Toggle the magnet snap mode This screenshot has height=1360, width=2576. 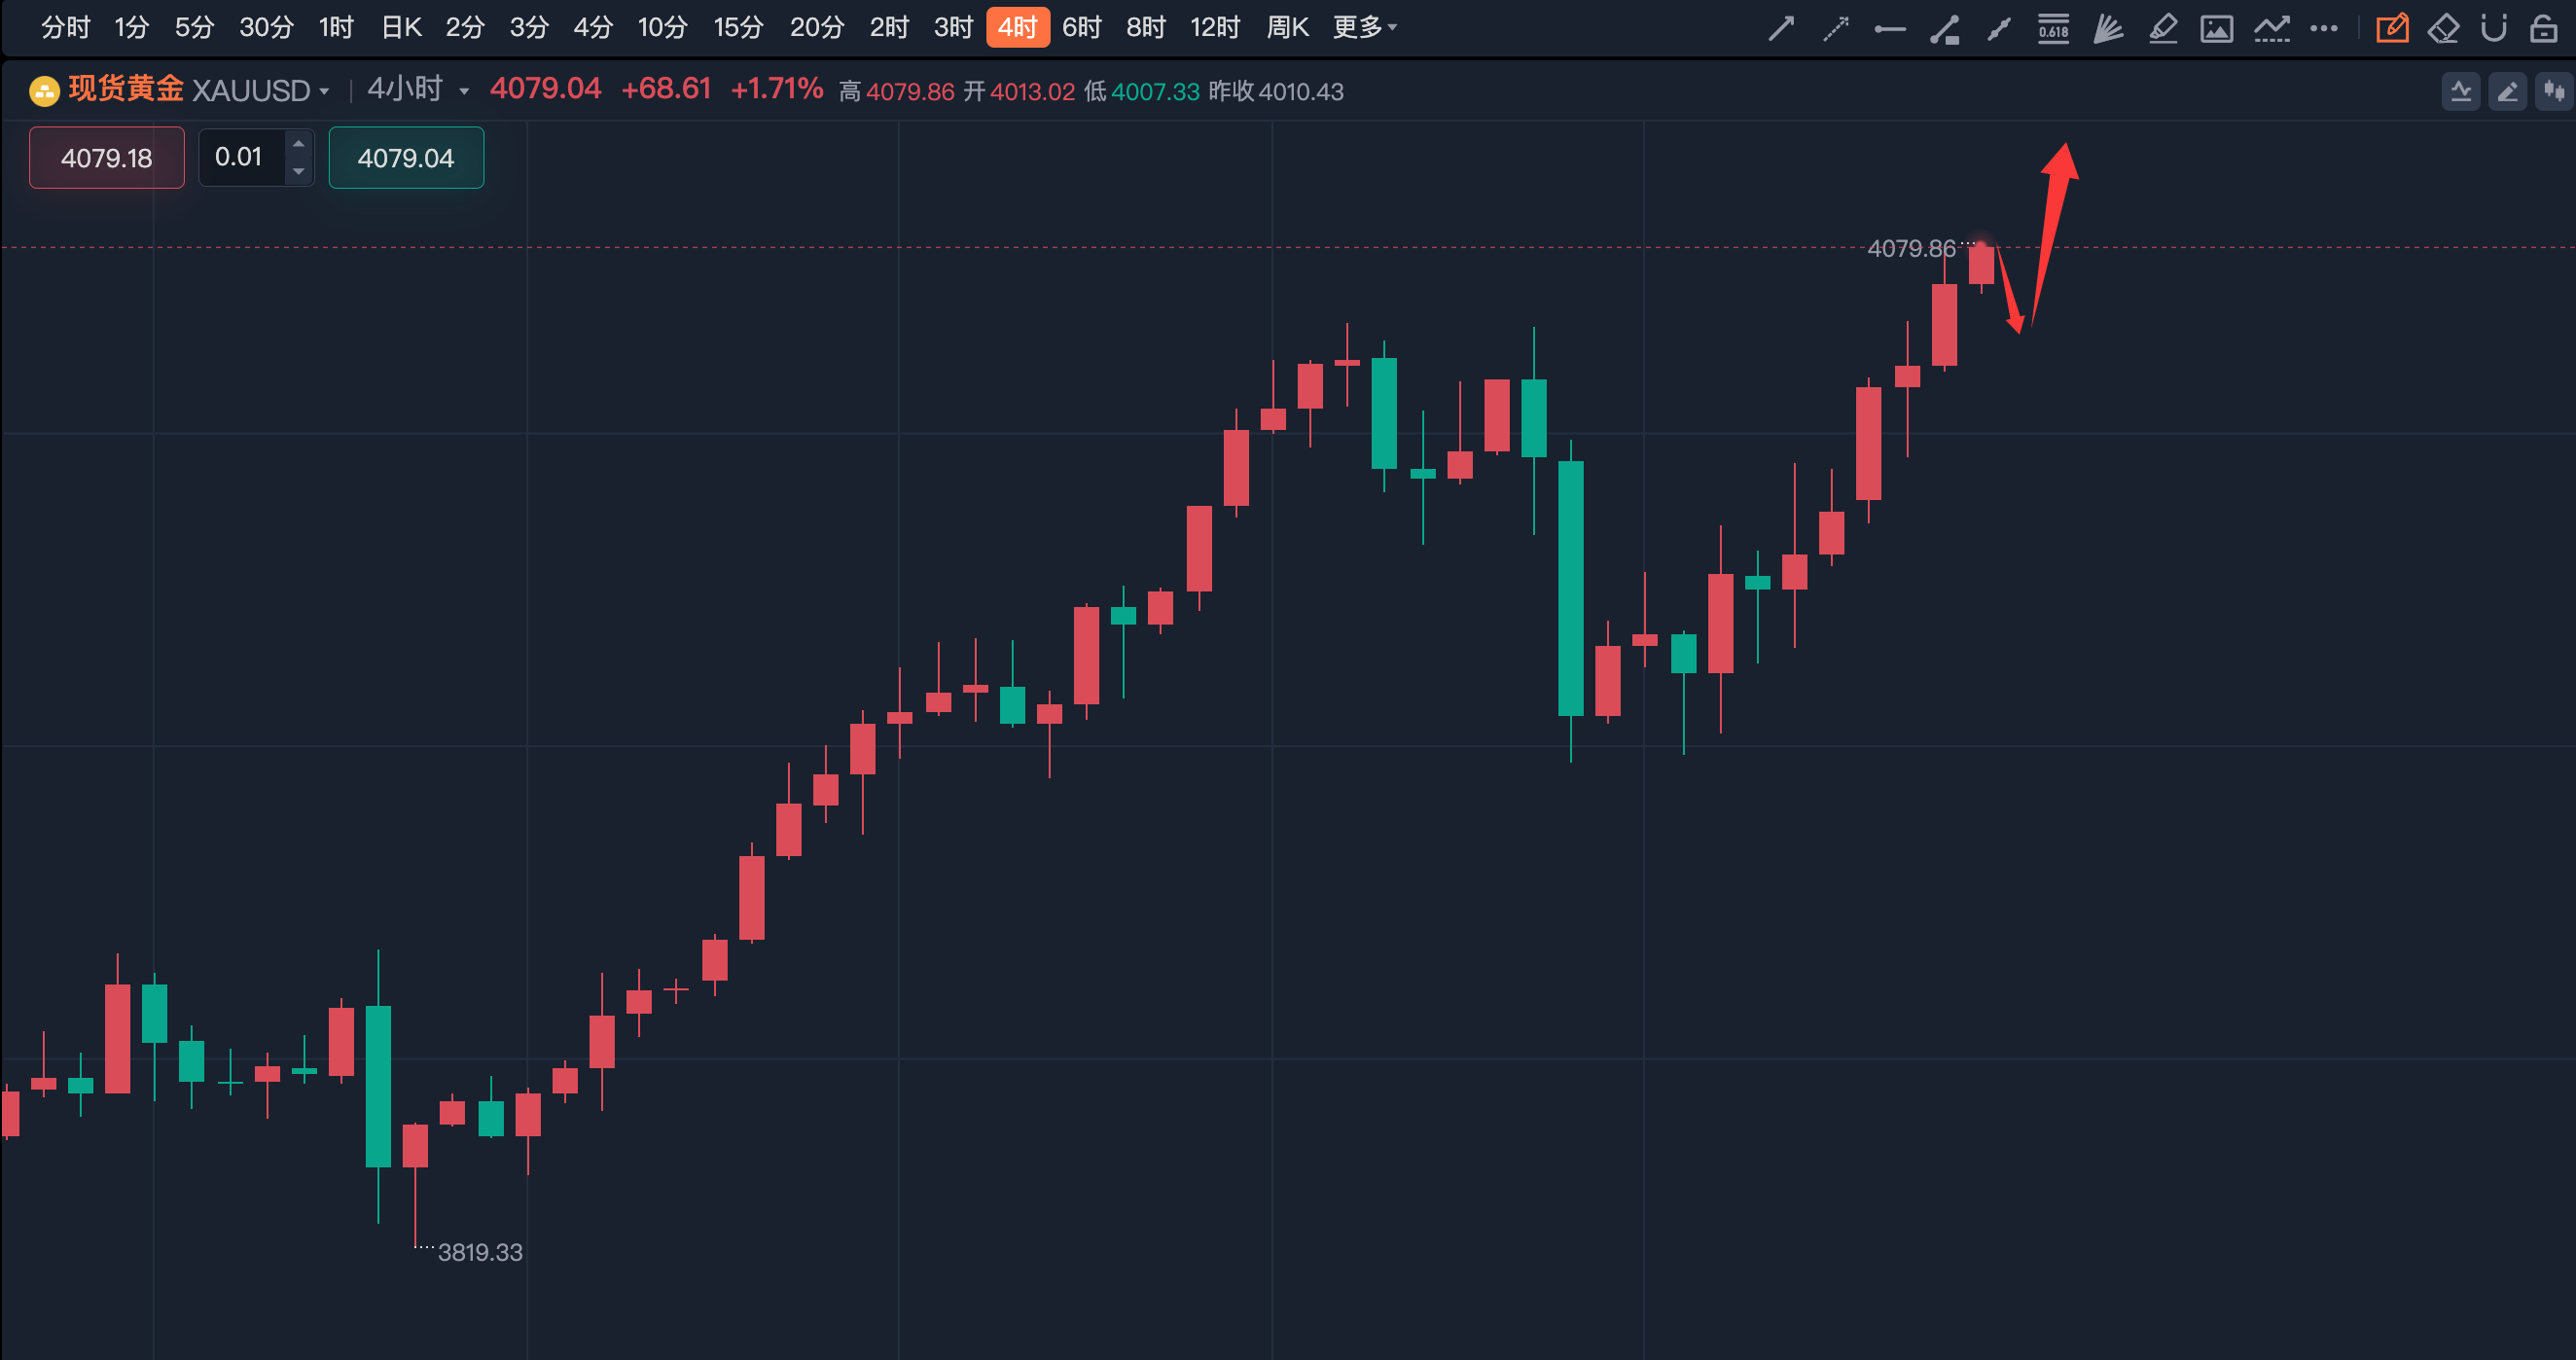2493,28
